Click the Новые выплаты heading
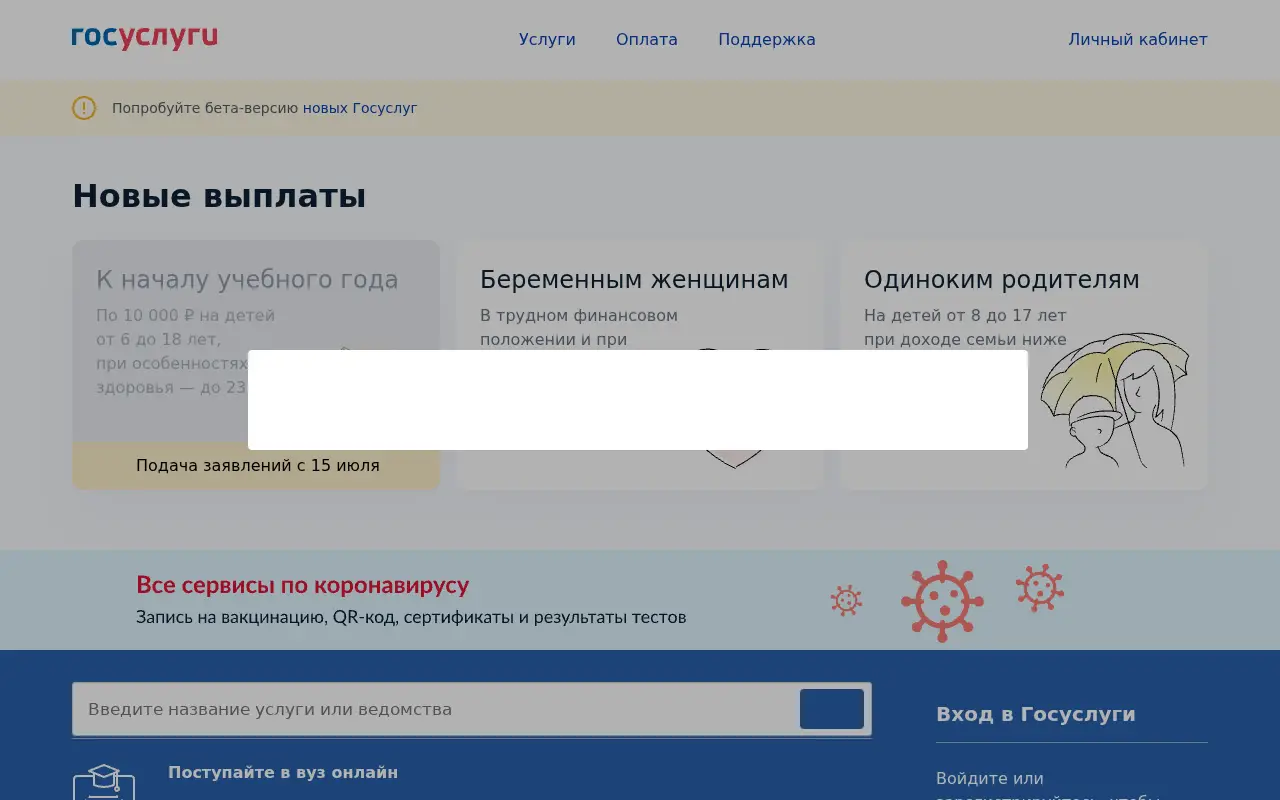Viewport: 1280px width, 800px height. [219, 196]
